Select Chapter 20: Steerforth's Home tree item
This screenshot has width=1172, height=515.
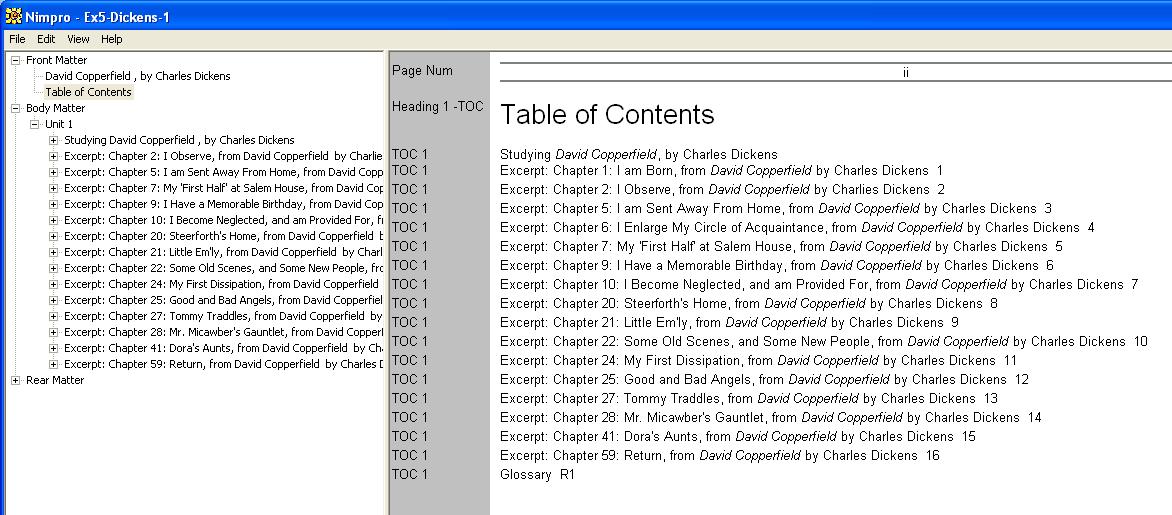(x=223, y=236)
